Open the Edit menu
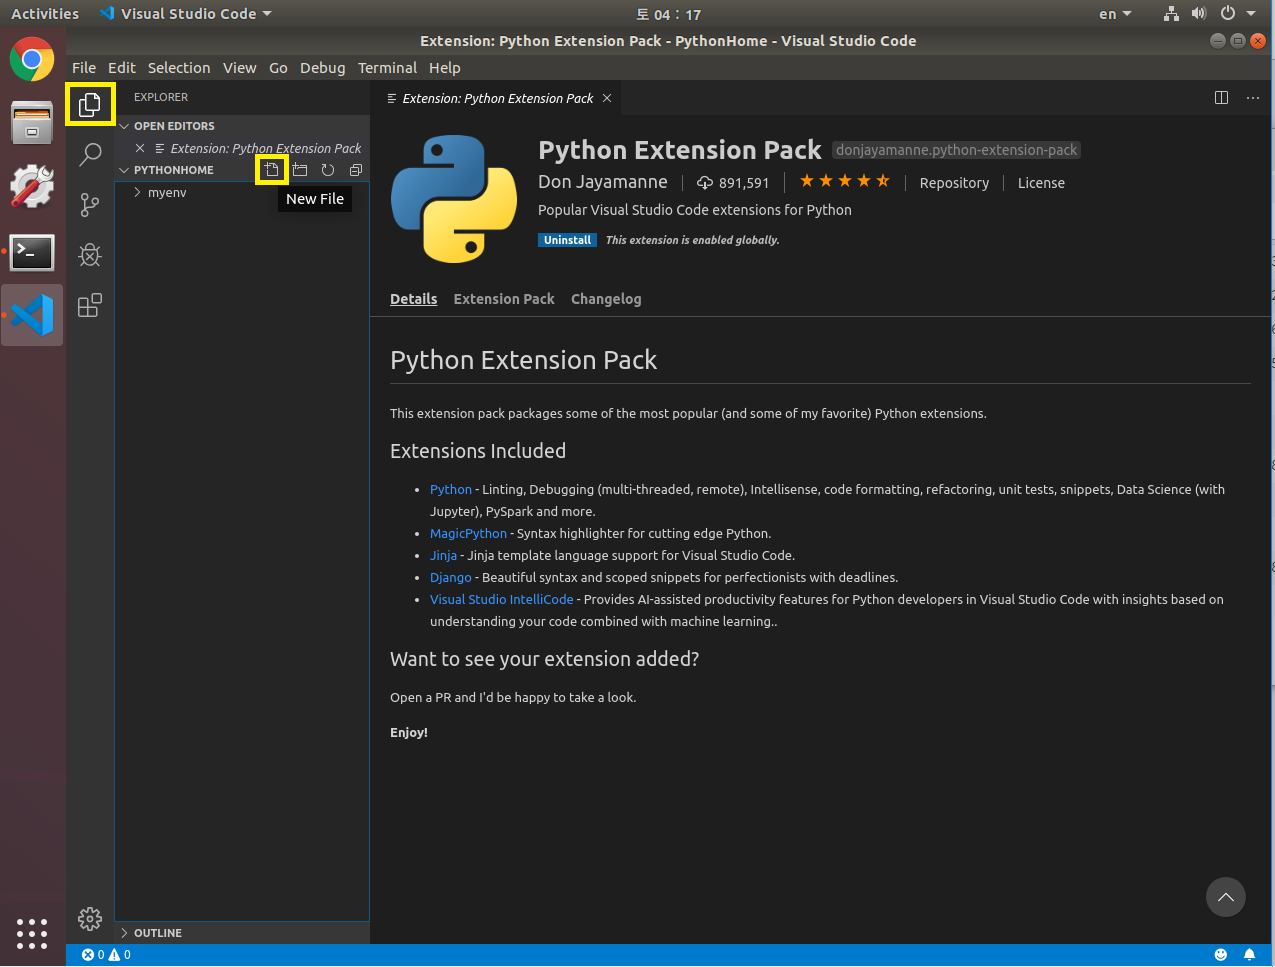The height and width of the screenshot is (967, 1275). tap(122, 68)
